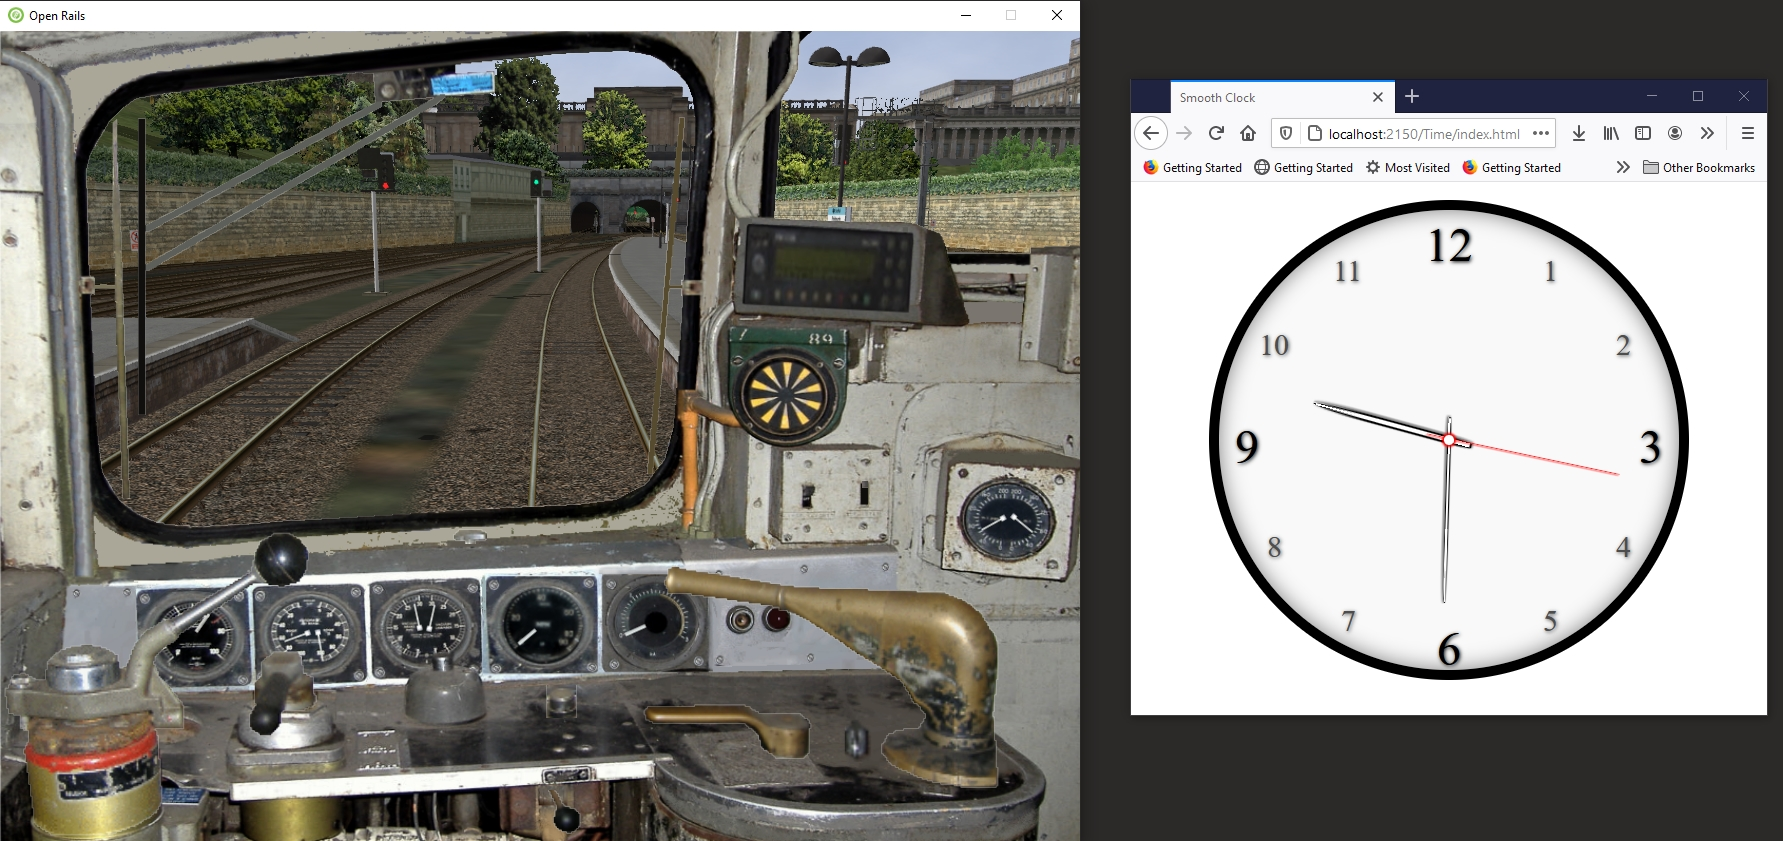Open the Getting Started bookmark with globe icon
1783x841 pixels.
1303,167
